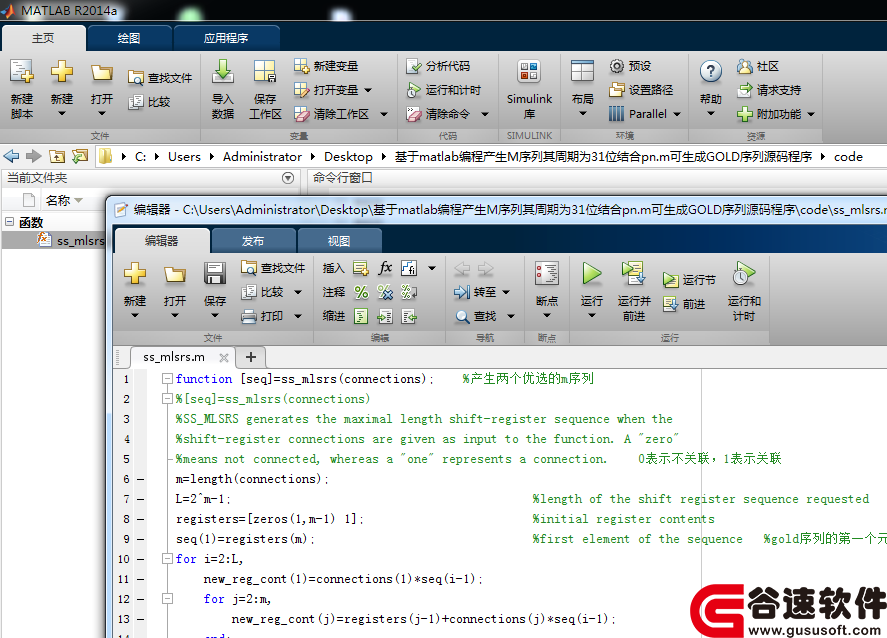Click the uncomment icon
The width and height of the screenshot is (887, 638).
click(385, 292)
